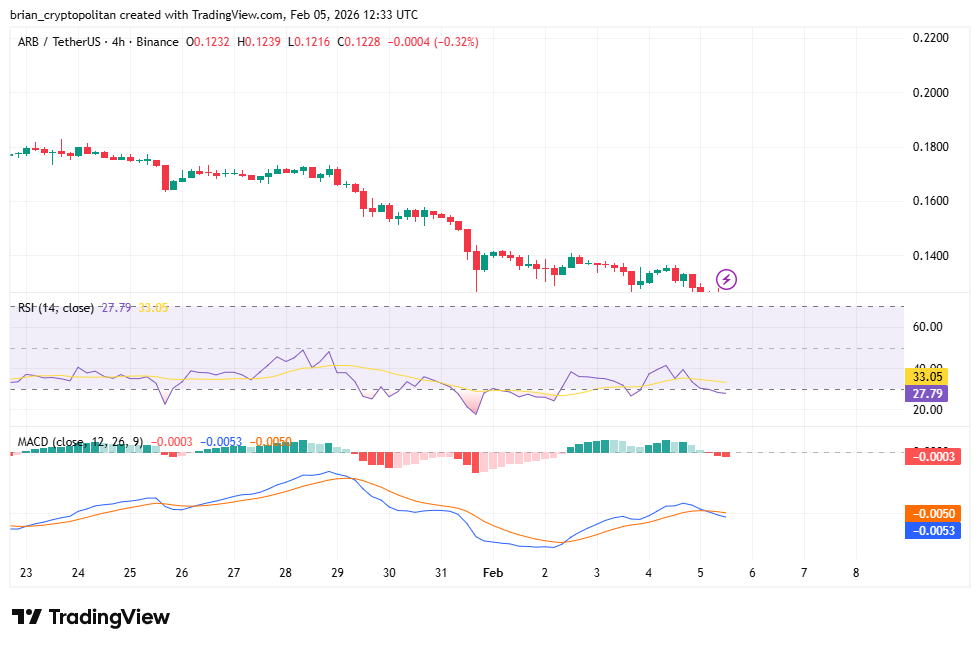Click the brian_cryptopolitan username text
The height and width of the screenshot is (647, 980).
[65, 14]
